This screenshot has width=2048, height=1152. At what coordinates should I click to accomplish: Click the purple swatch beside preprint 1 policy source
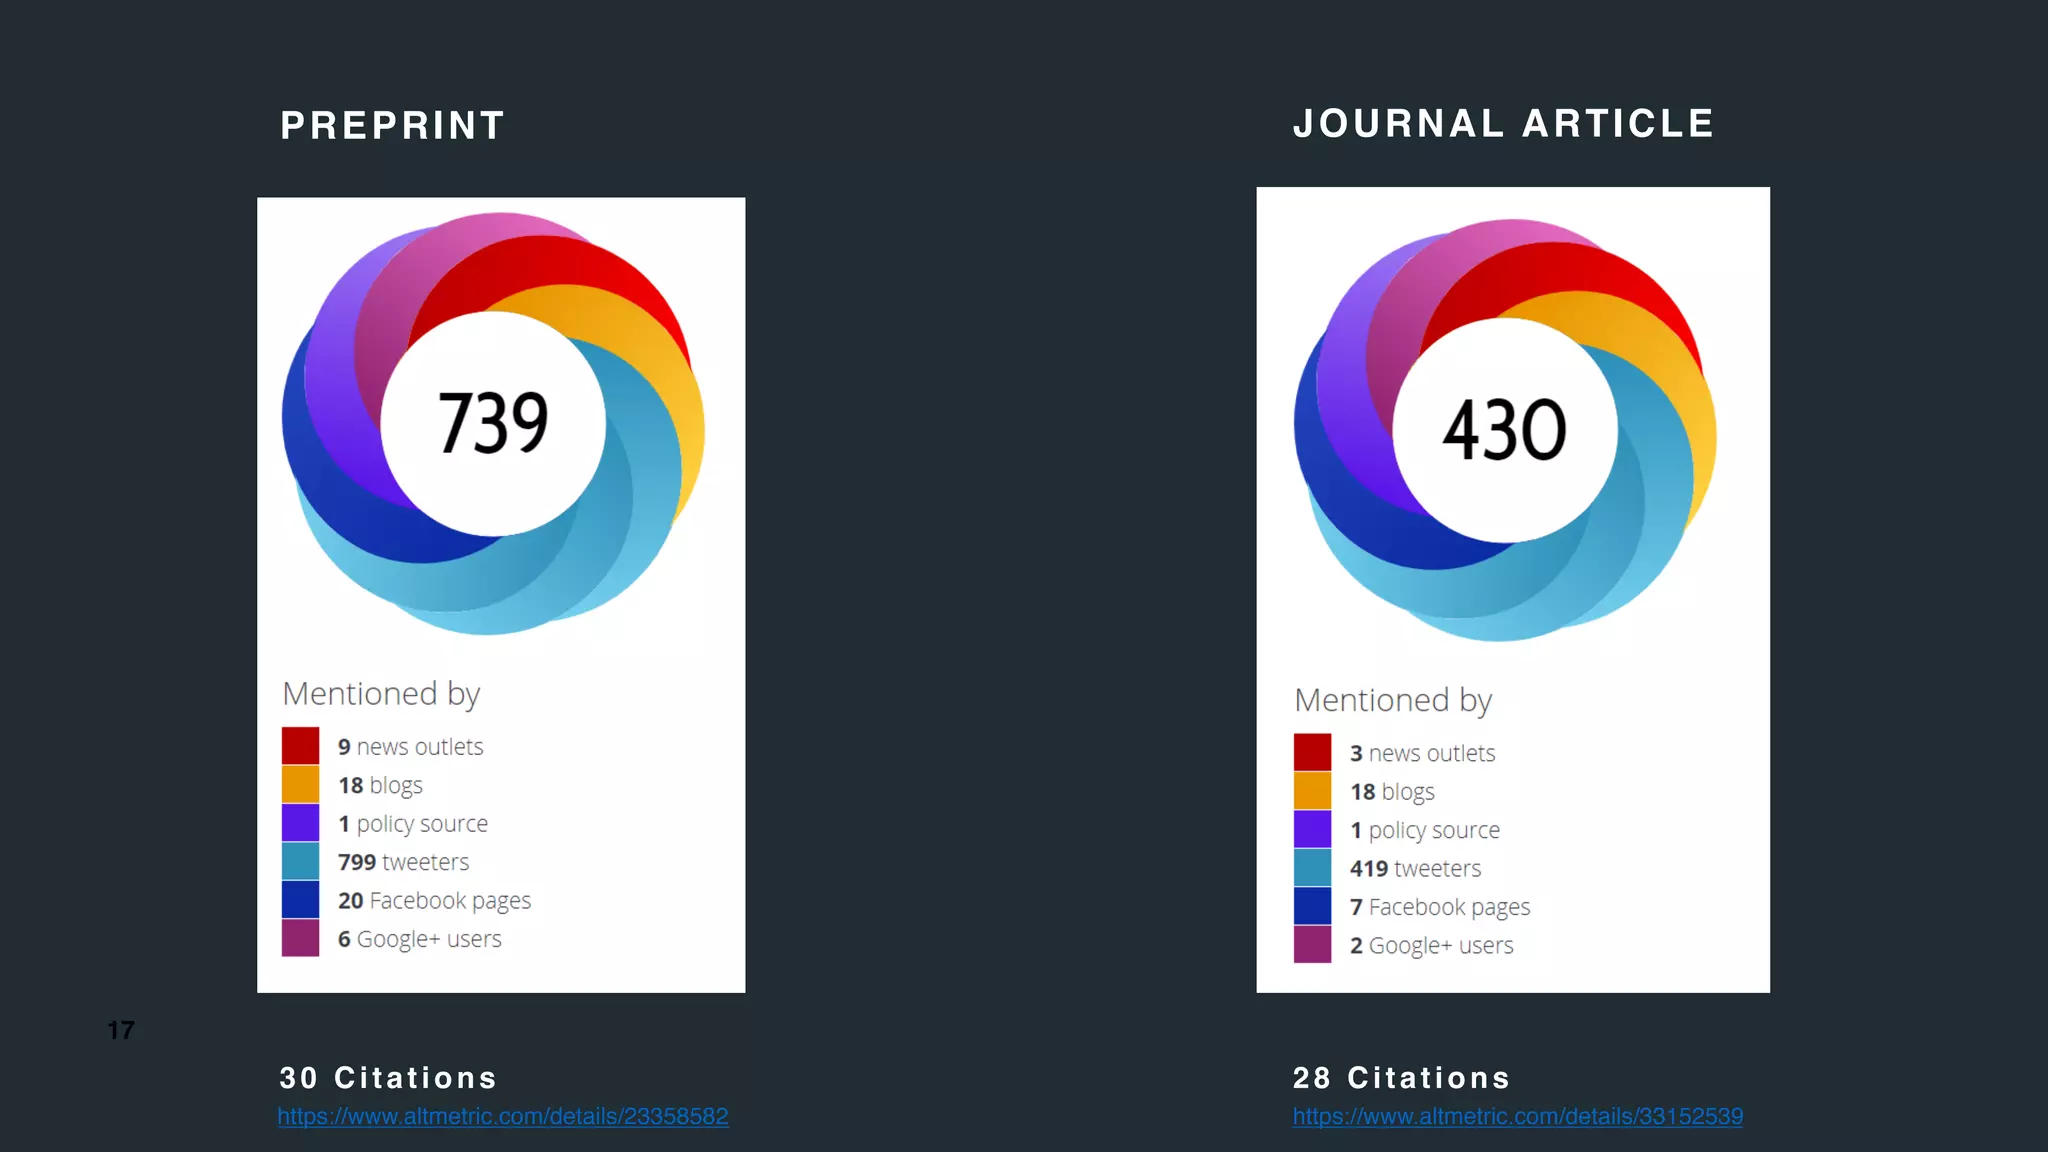(x=300, y=823)
